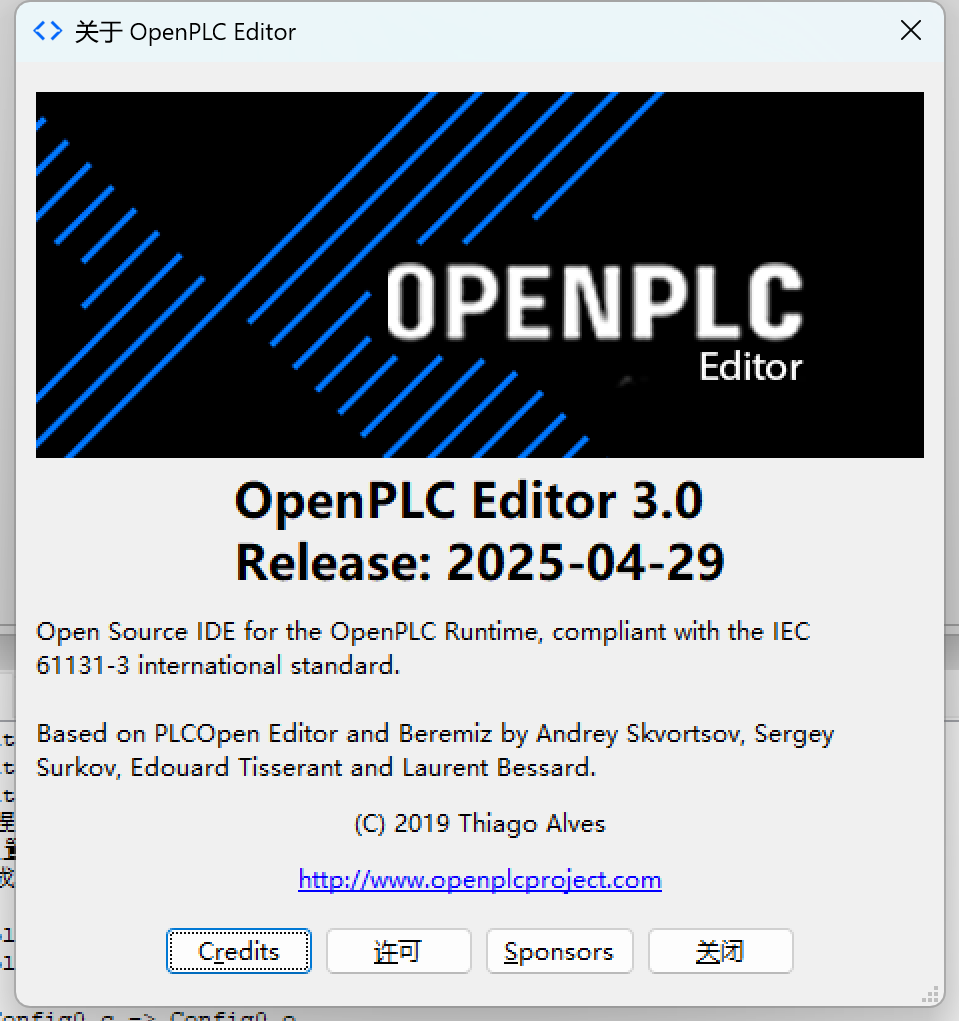The image size is (959, 1021).
Task: Click the "OpenPLC Editor 3.0" heading
Action: 469,501
